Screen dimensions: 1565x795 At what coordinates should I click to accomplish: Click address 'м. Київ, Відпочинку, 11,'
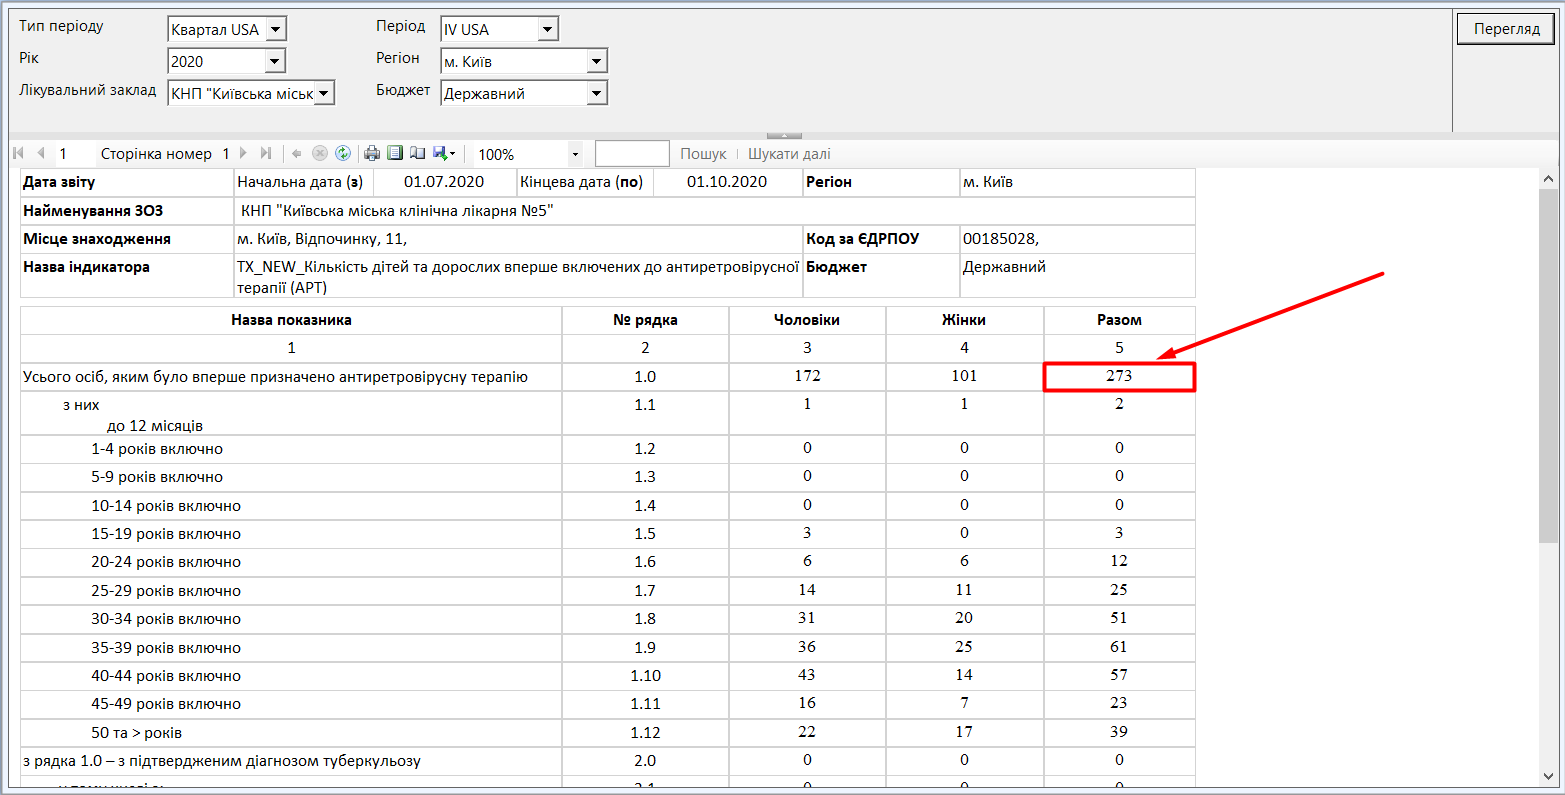coord(322,239)
